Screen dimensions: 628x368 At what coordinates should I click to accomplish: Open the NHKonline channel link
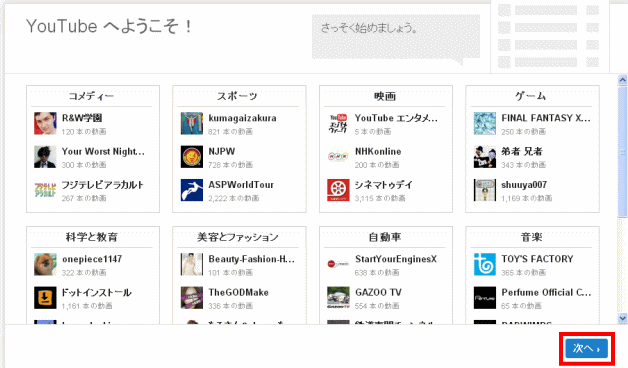pyautogui.click(x=378, y=151)
